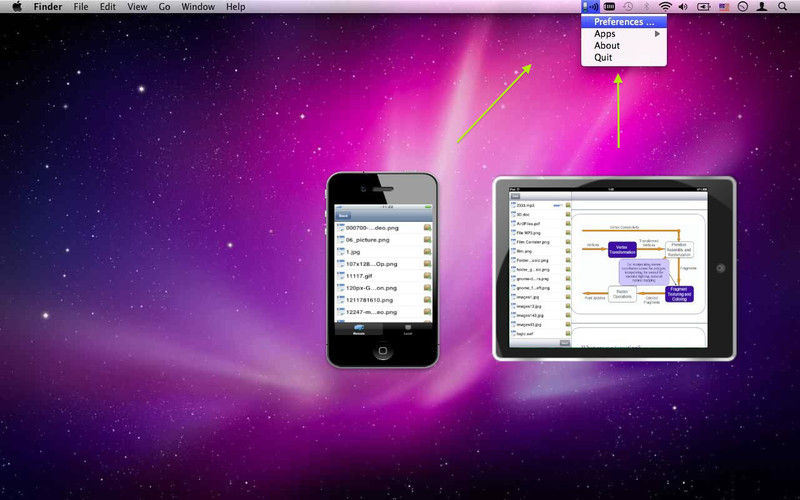
Task: Switch to the Local tab on the iPhone
Action: 408,329
